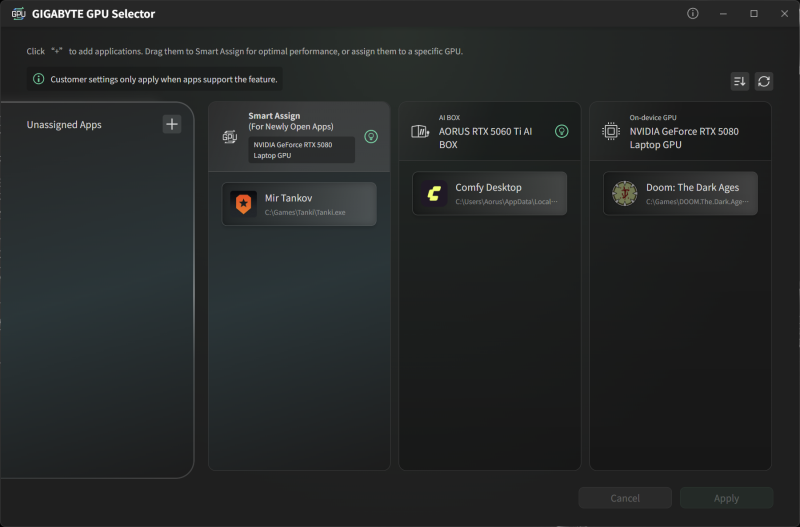Screen dimensions: 800x527
Task: Click the lightbulb icon beside AORUS RTX 5060 Ti
Action: pos(561,131)
